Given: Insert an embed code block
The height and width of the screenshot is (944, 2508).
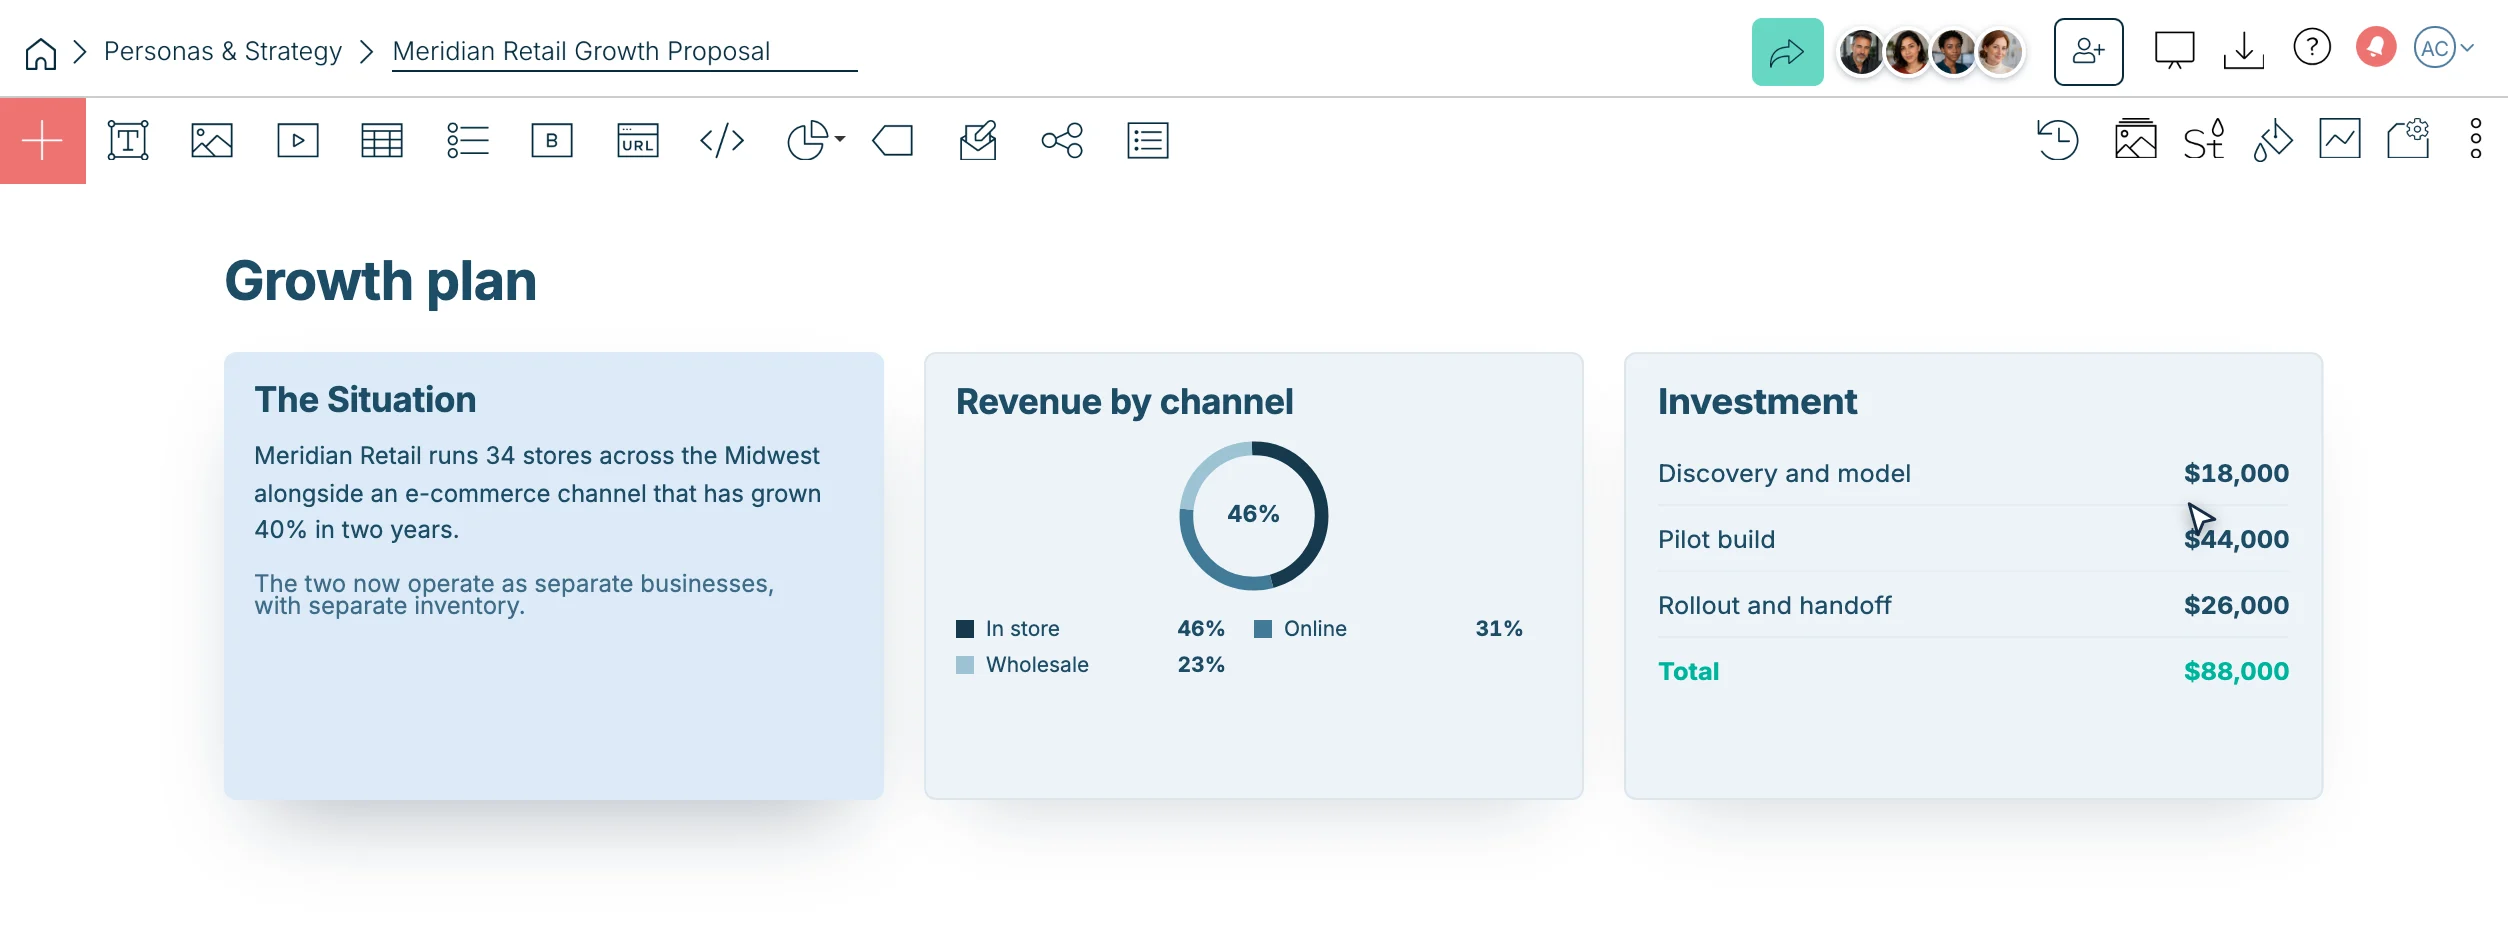Looking at the screenshot, I should pyautogui.click(x=722, y=141).
